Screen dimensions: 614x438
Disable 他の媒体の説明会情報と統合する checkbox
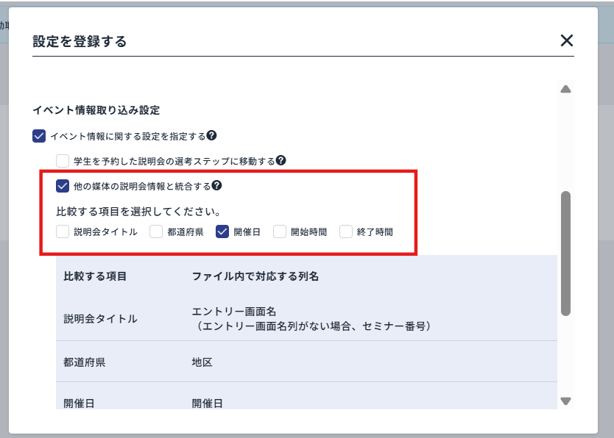pos(63,186)
